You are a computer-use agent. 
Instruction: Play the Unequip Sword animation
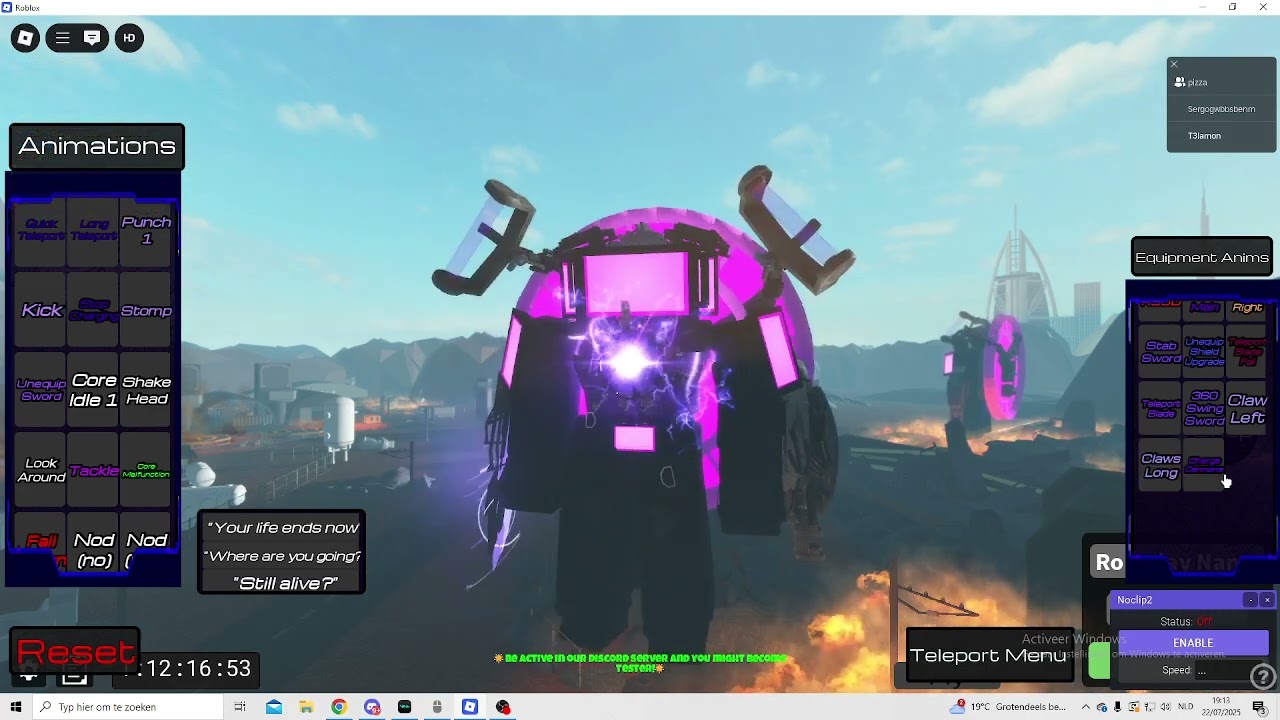point(42,390)
